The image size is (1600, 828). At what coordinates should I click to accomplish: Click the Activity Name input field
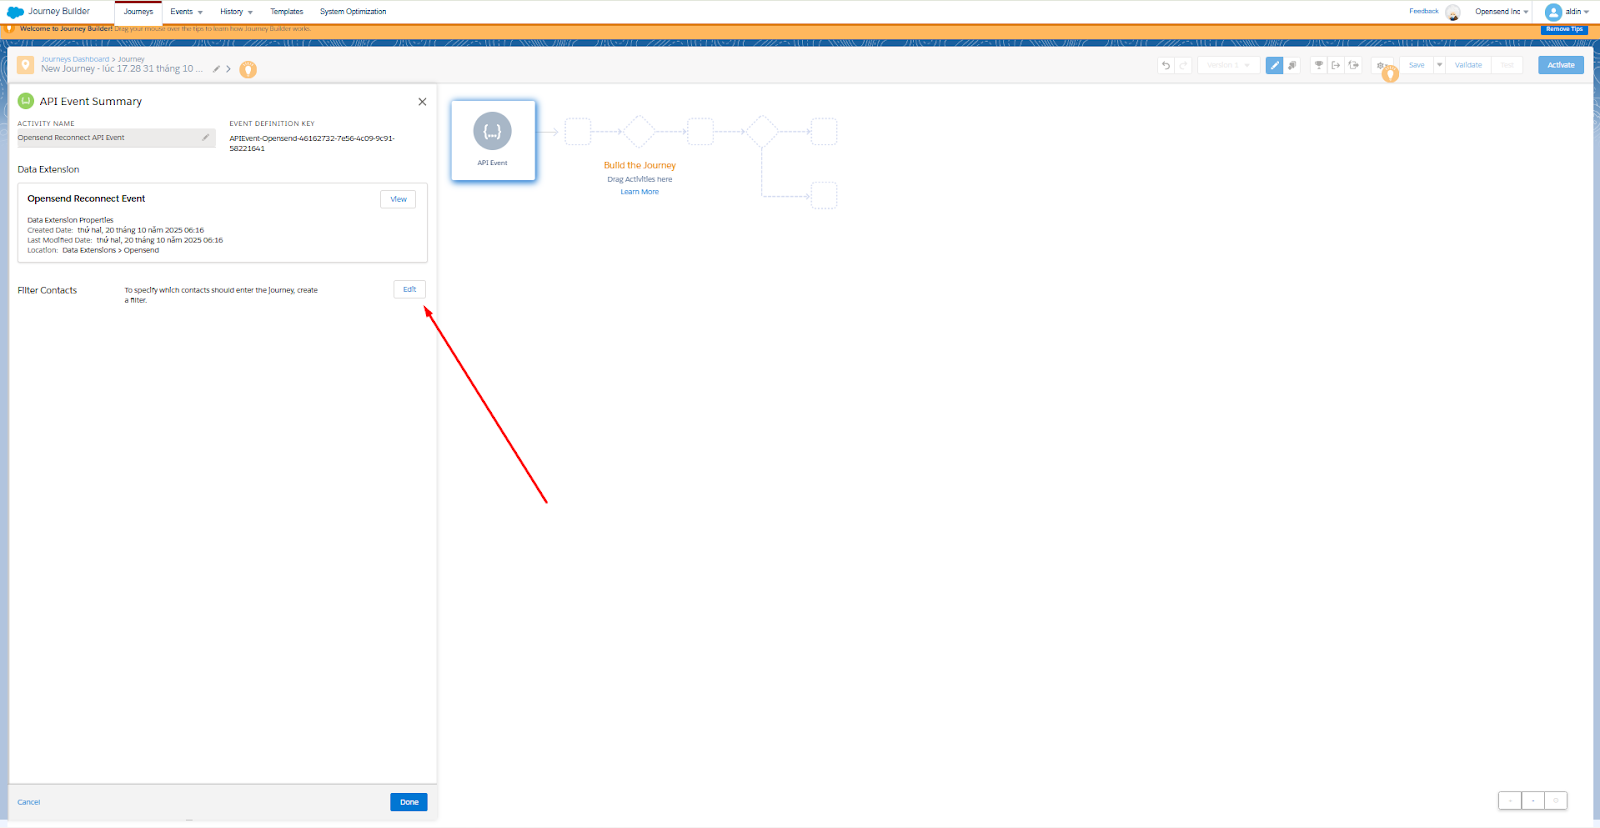coord(108,138)
